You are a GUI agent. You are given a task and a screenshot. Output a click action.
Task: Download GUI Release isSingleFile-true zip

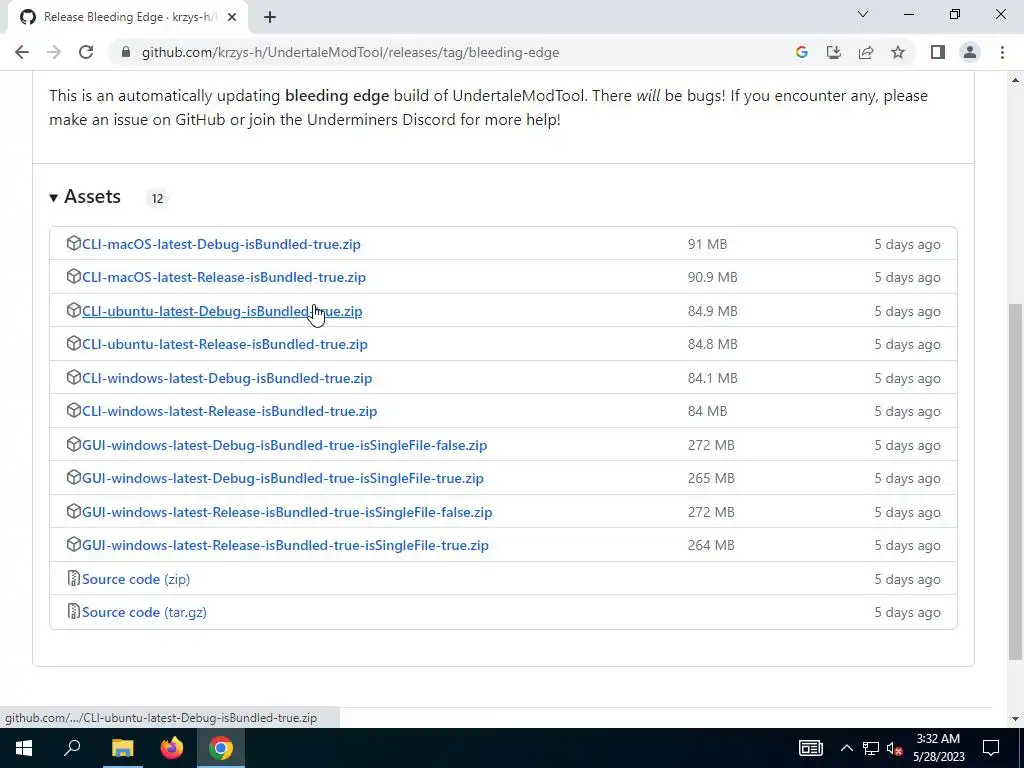point(285,545)
